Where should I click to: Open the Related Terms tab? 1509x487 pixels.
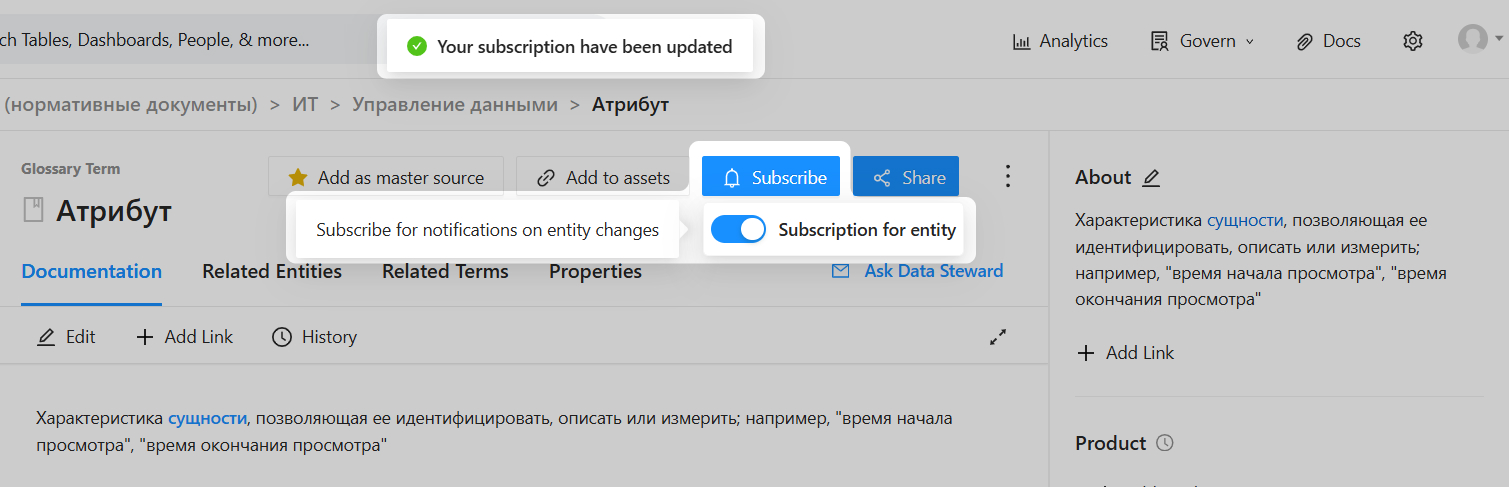coord(445,271)
